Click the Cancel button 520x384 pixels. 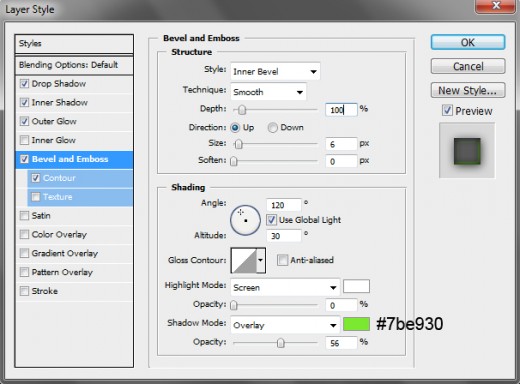468,66
